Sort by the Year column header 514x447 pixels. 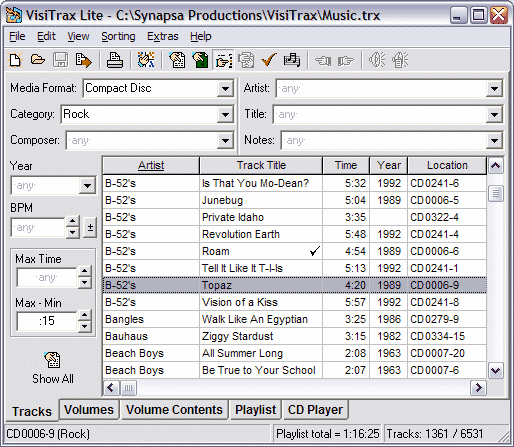coord(389,166)
